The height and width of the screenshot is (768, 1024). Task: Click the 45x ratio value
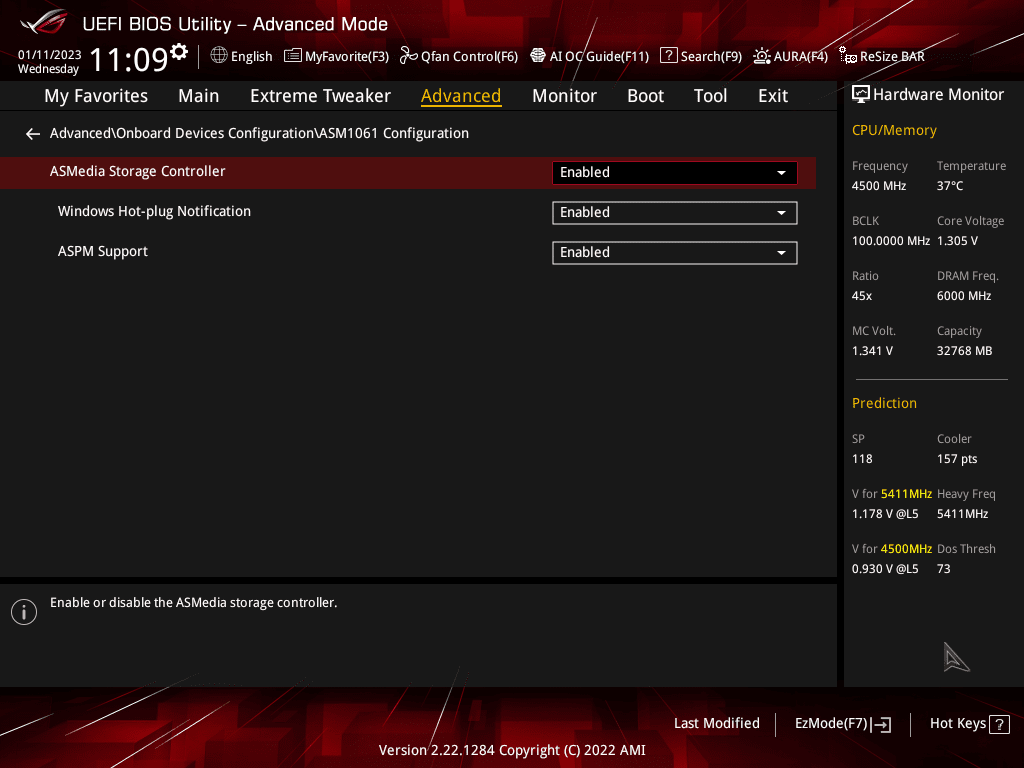coord(861,296)
